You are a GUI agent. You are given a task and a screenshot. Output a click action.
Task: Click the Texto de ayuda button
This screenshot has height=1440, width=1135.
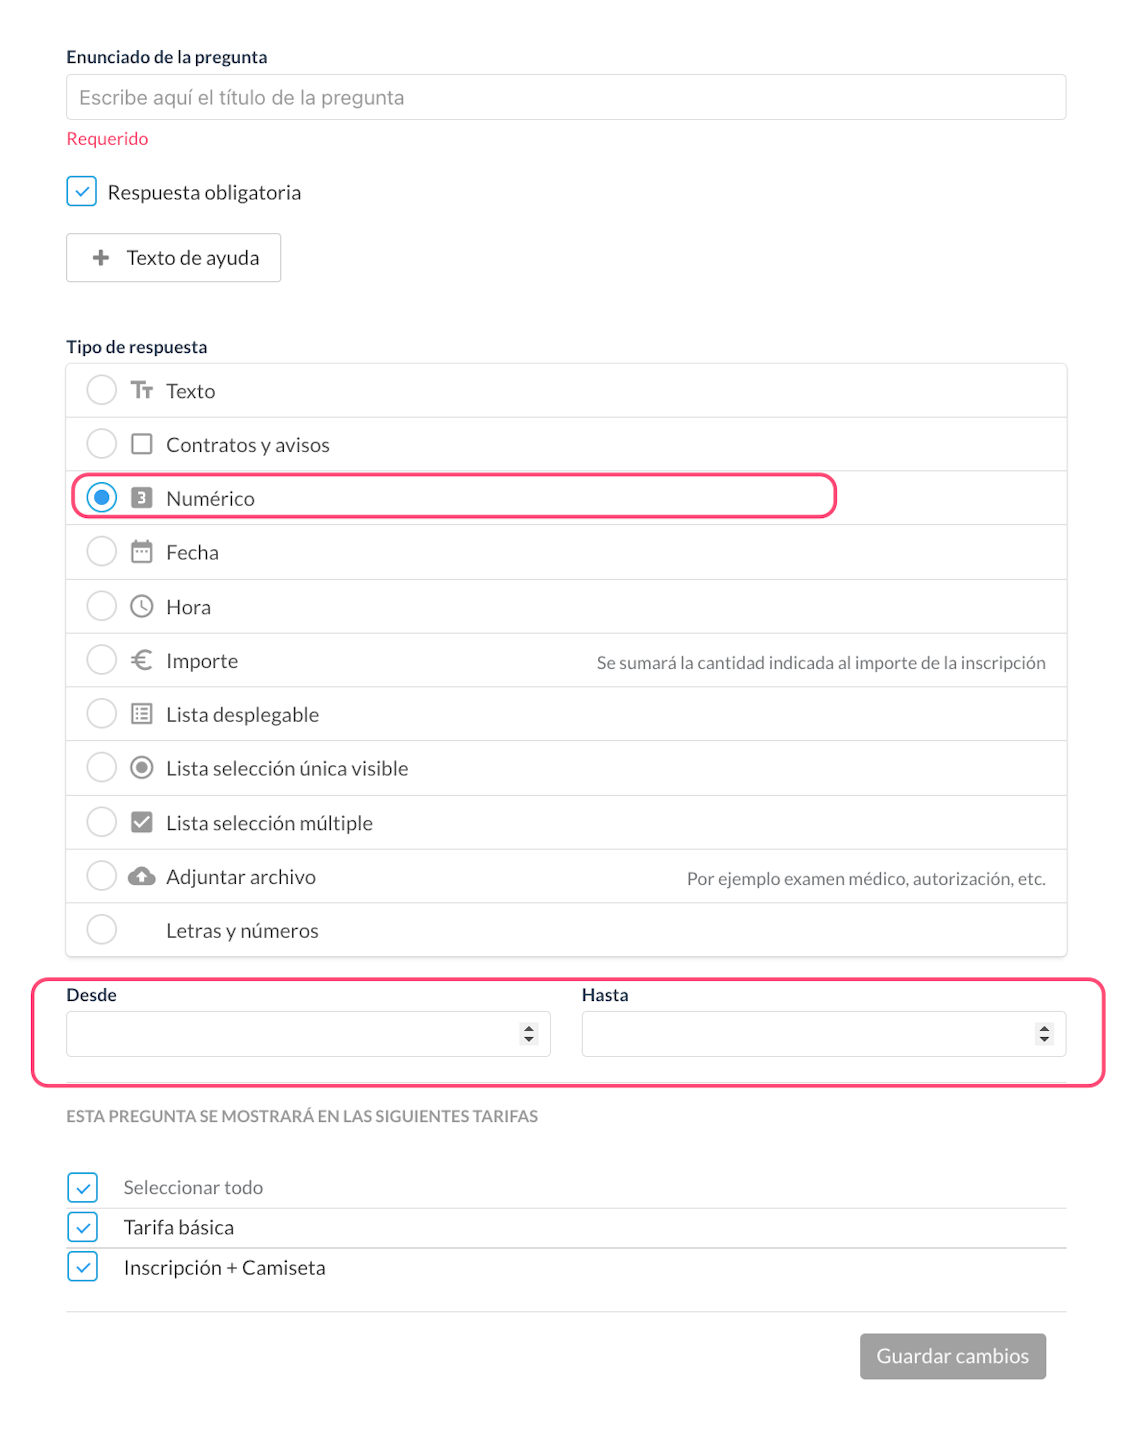pos(173,258)
